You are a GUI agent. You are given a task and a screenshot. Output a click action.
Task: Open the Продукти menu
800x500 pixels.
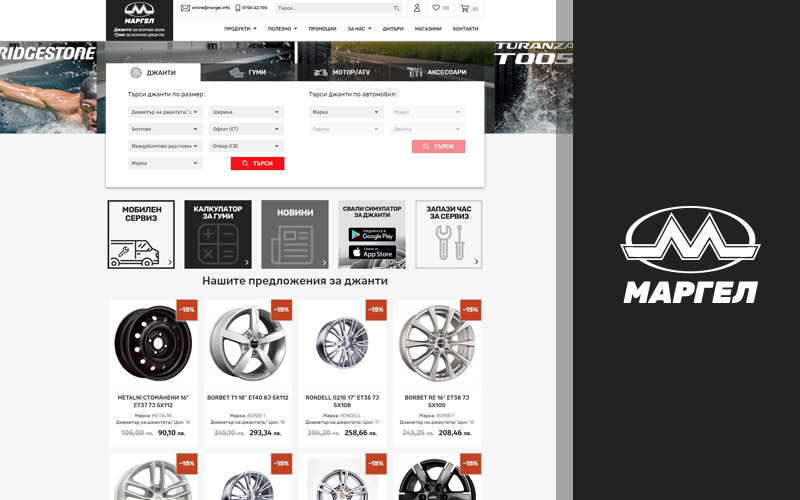pos(240,29)
